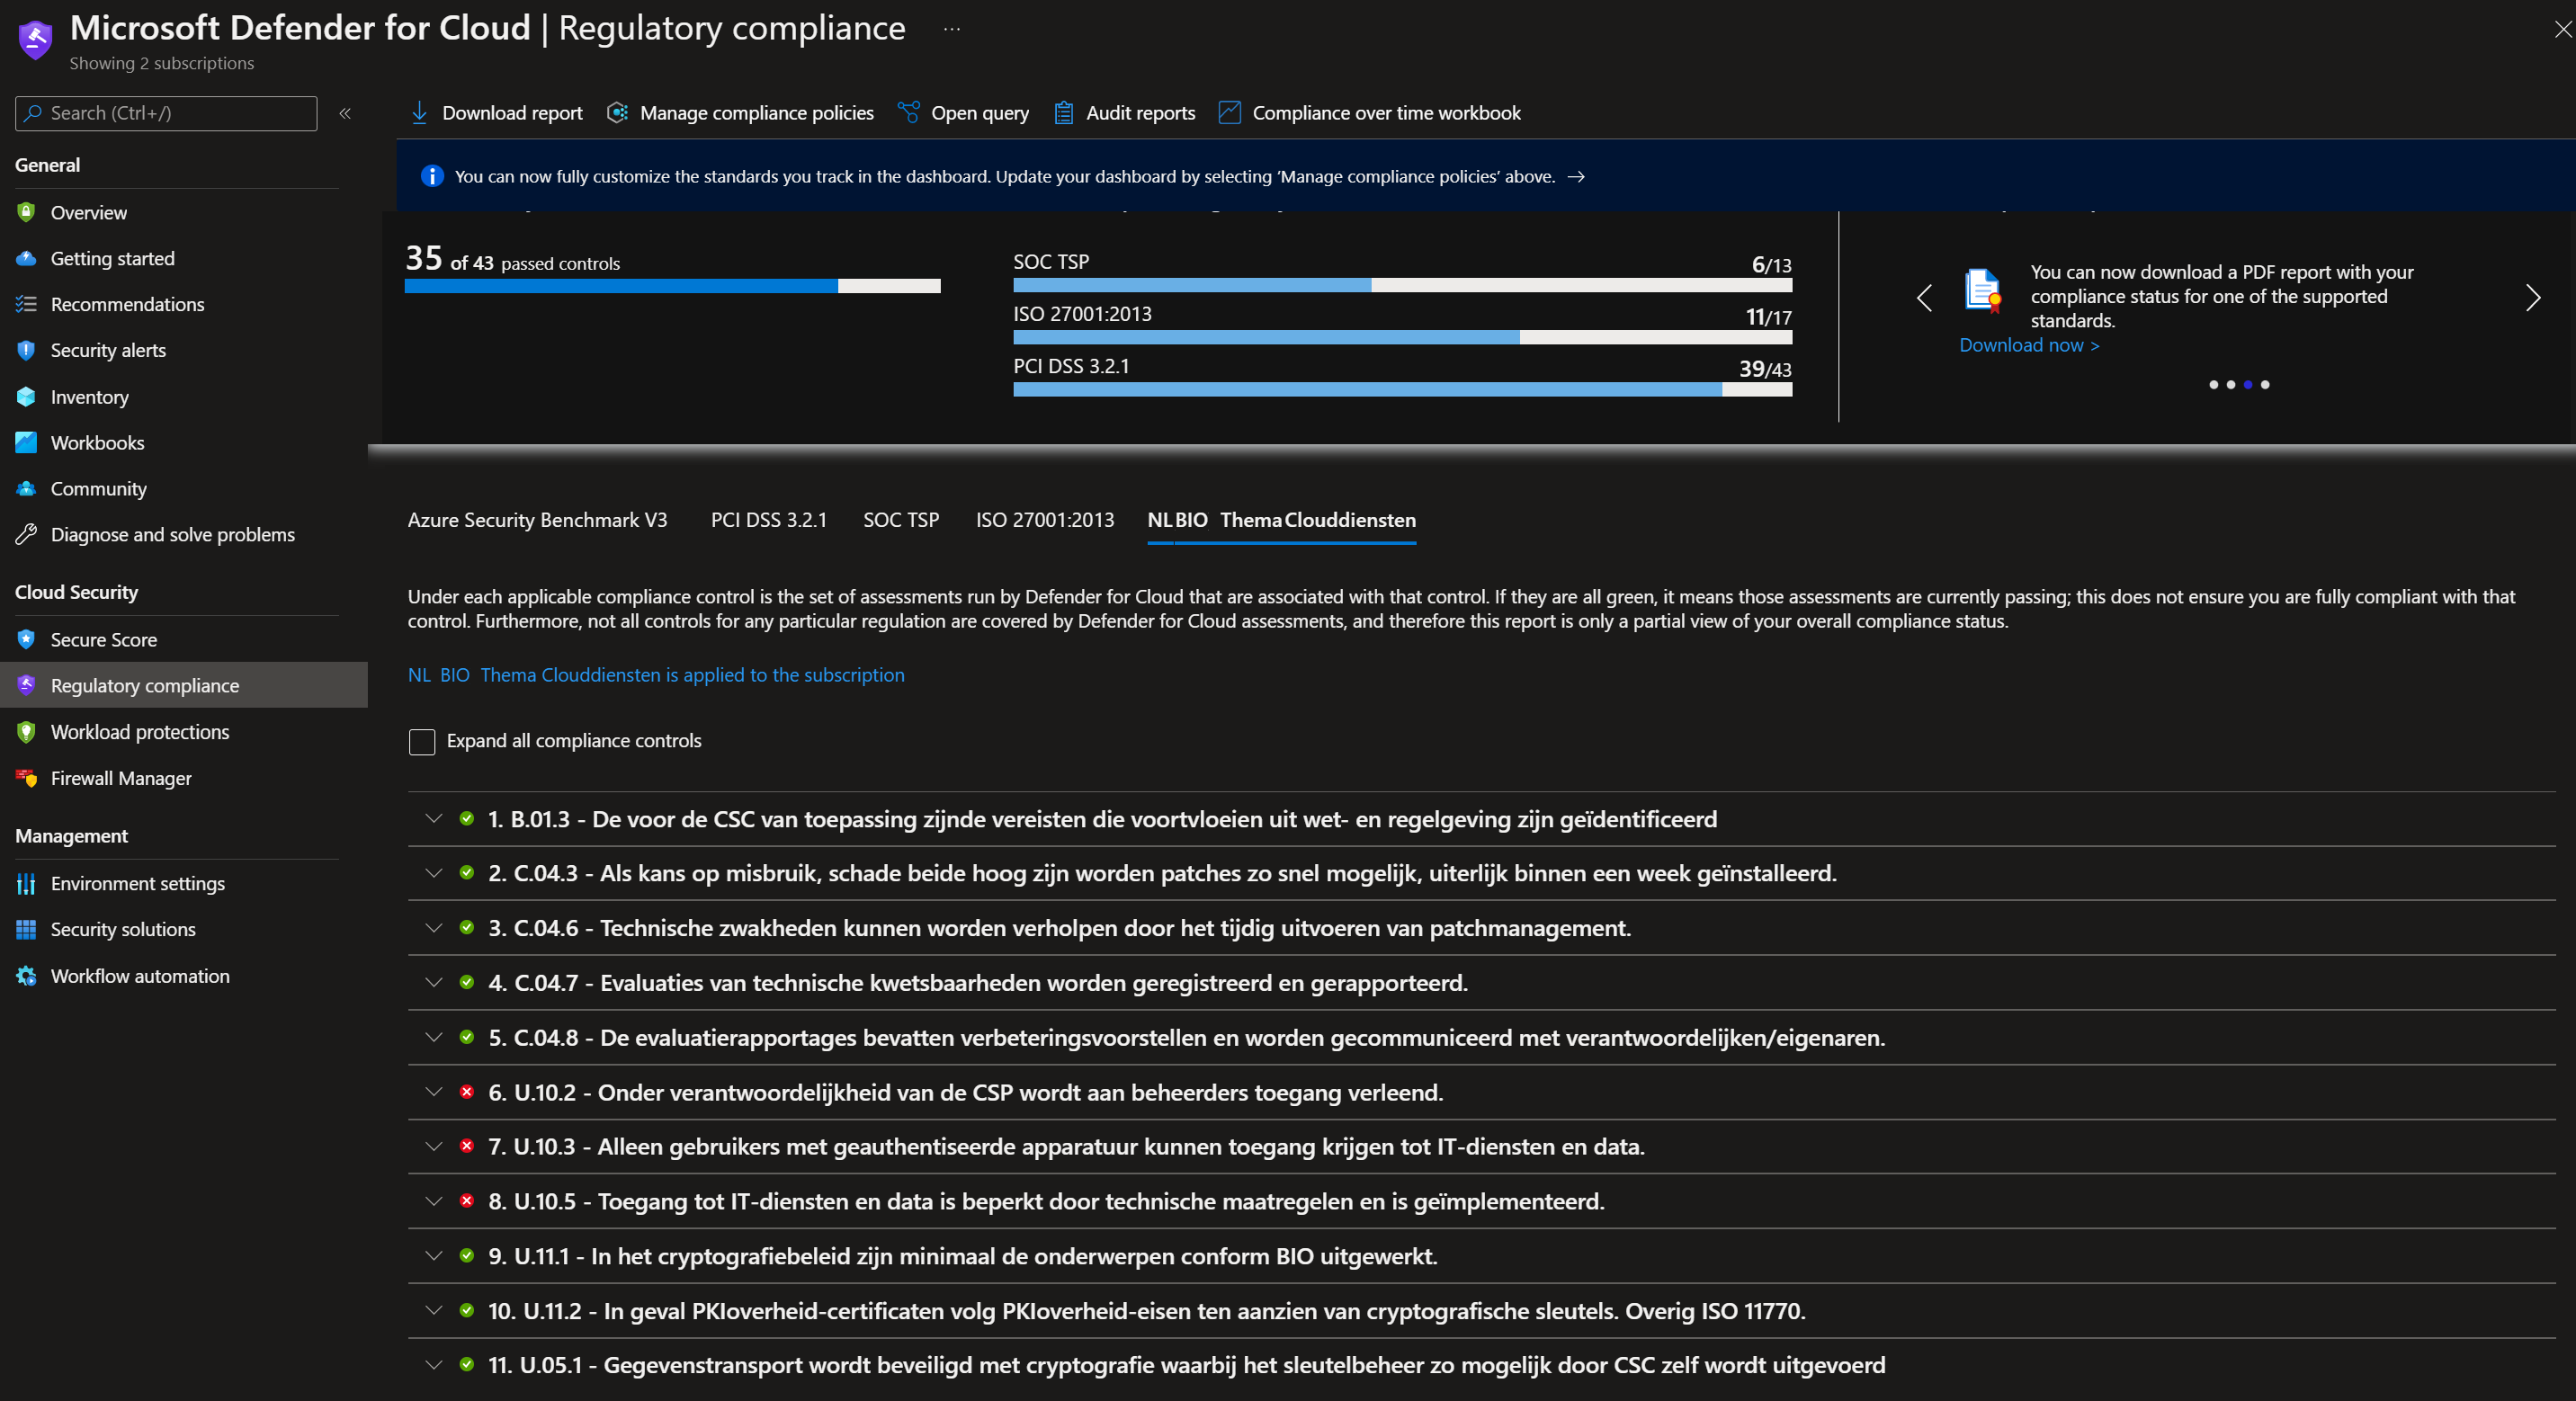
Task: Expand control 6. U.10.2 chevron
Action: (x=433, y=1092)
